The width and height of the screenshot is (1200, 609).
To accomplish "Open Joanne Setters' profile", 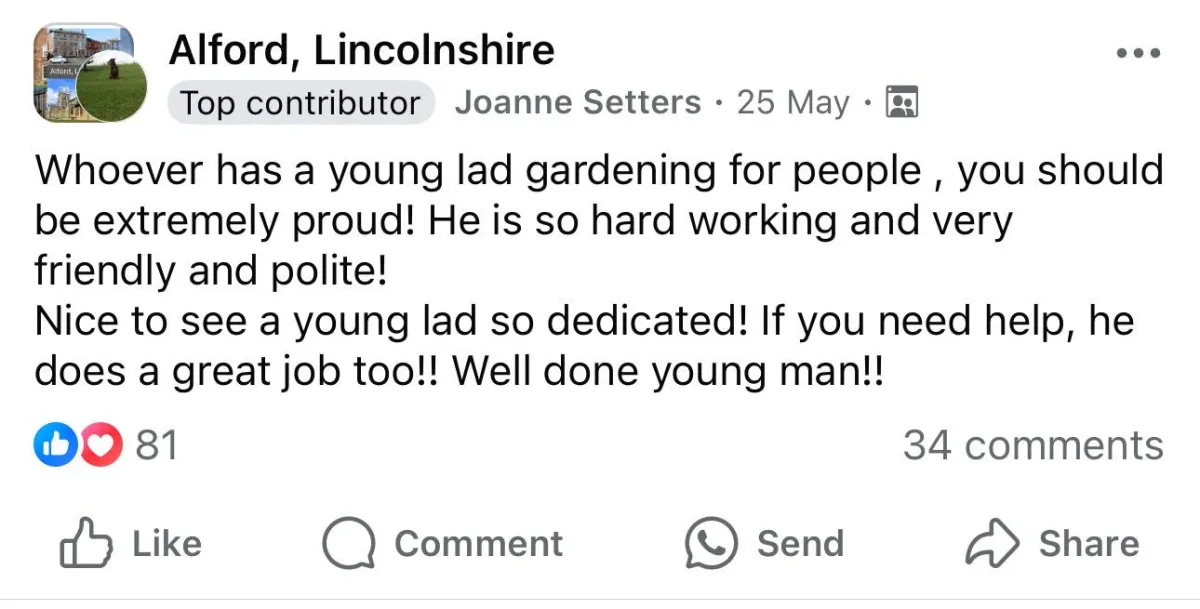I will coord(577,103).
